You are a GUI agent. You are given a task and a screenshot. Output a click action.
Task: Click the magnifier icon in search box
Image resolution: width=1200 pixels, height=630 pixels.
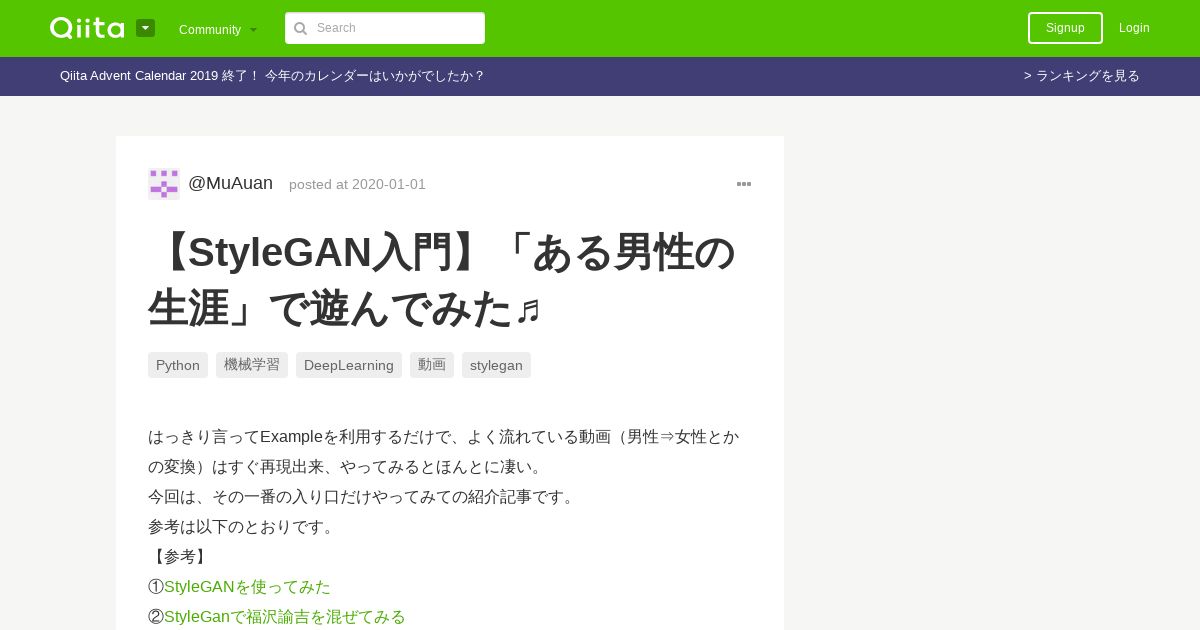coord(300,28)
